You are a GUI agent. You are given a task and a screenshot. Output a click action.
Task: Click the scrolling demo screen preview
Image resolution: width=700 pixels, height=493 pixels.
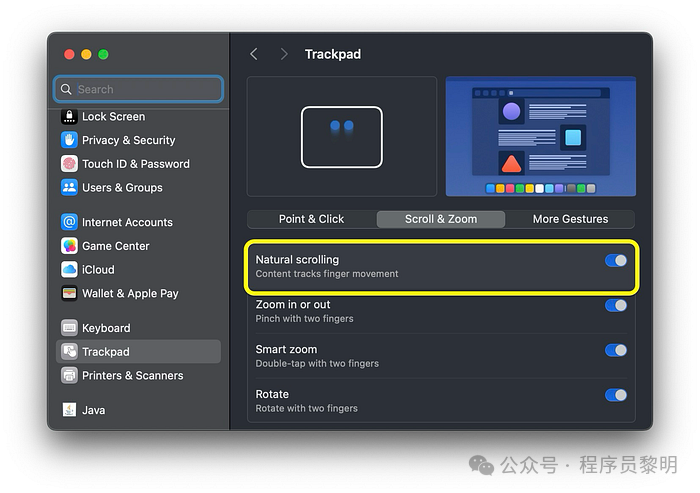541,137
